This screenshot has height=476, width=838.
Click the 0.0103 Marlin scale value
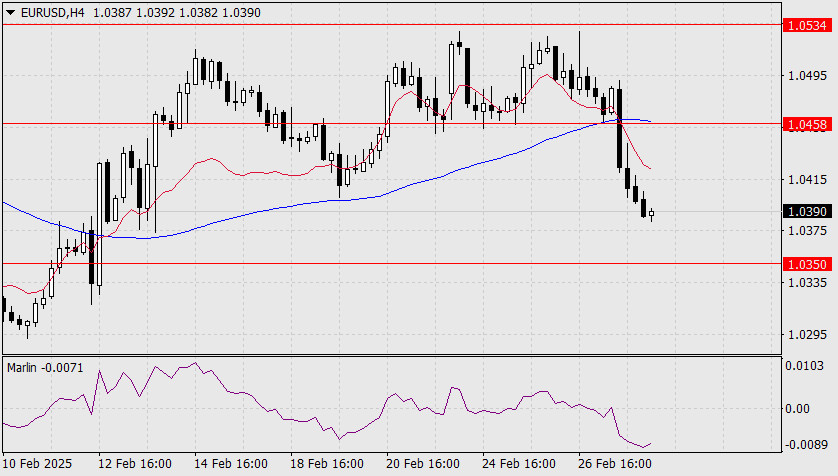coord(804,366)
